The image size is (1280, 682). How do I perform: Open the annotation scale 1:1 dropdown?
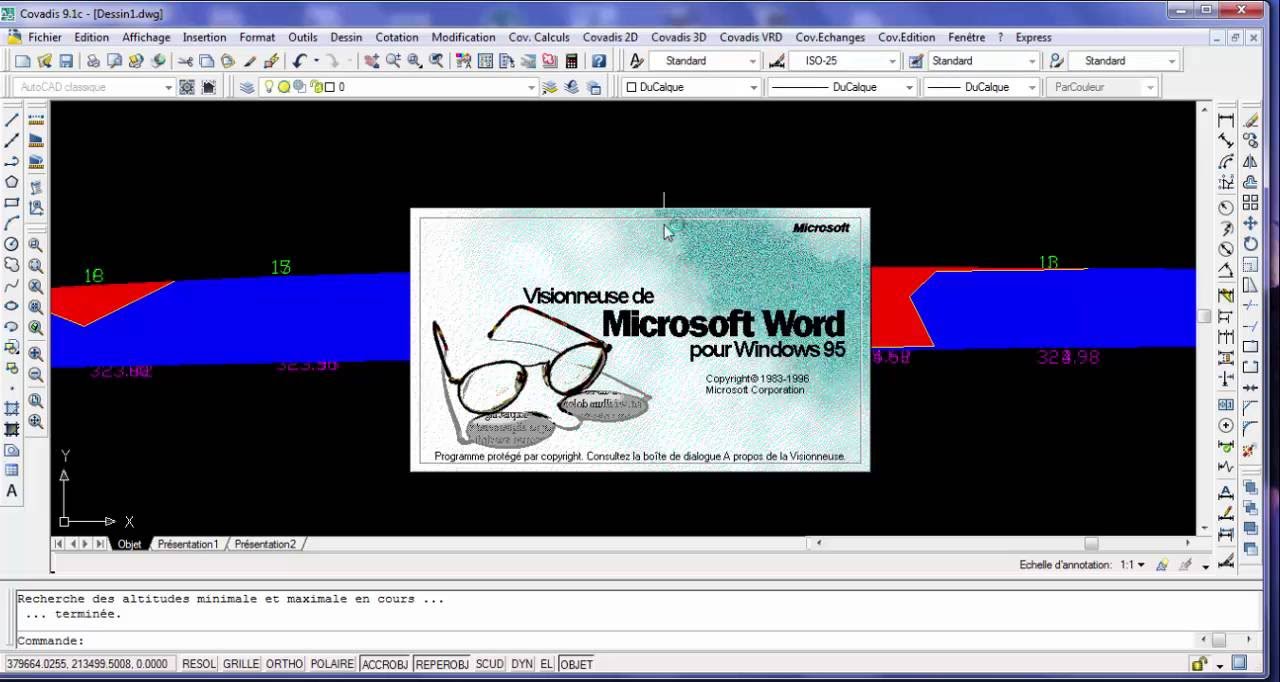pyautogui.click(x=1133, y=565)
